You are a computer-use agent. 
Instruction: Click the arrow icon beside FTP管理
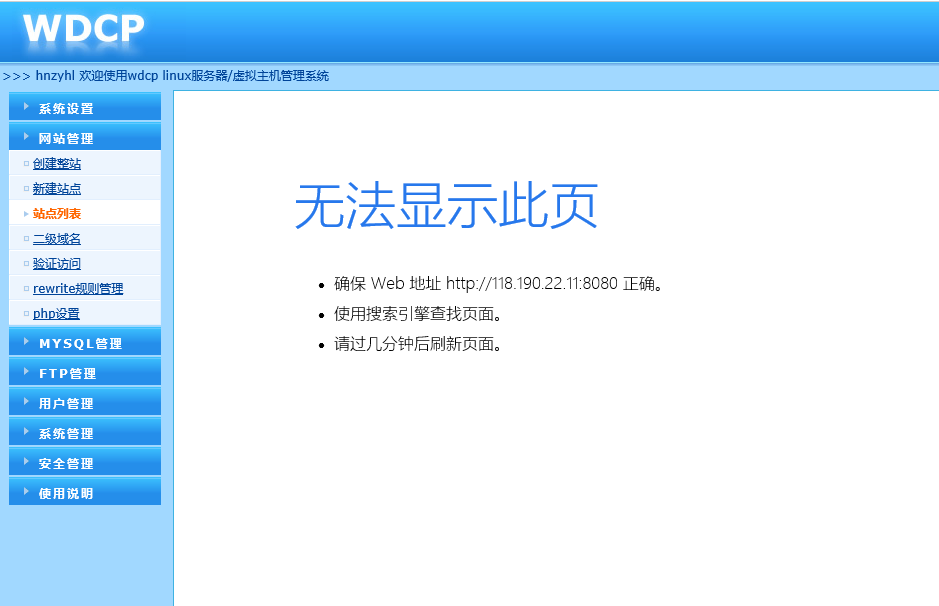coord(25,372)
